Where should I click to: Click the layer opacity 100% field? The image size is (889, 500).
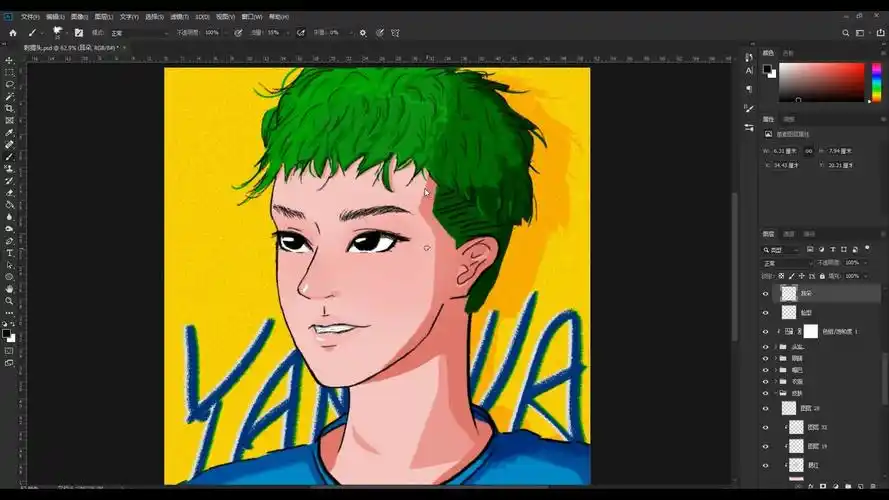click(x=852, y=263)
